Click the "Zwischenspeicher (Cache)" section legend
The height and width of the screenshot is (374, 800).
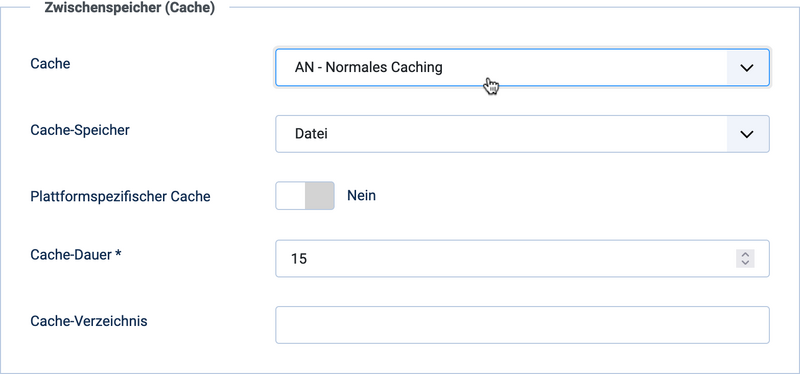pos(130,8)
